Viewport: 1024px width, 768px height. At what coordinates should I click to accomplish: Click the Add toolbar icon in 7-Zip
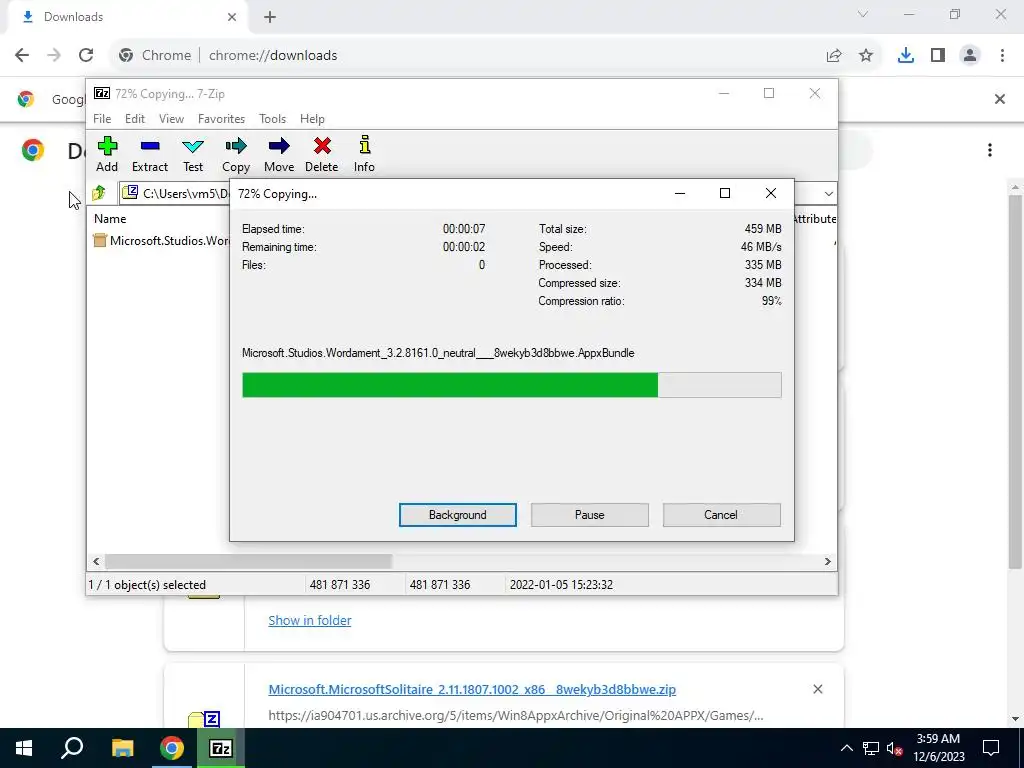[x=107, y=154]
